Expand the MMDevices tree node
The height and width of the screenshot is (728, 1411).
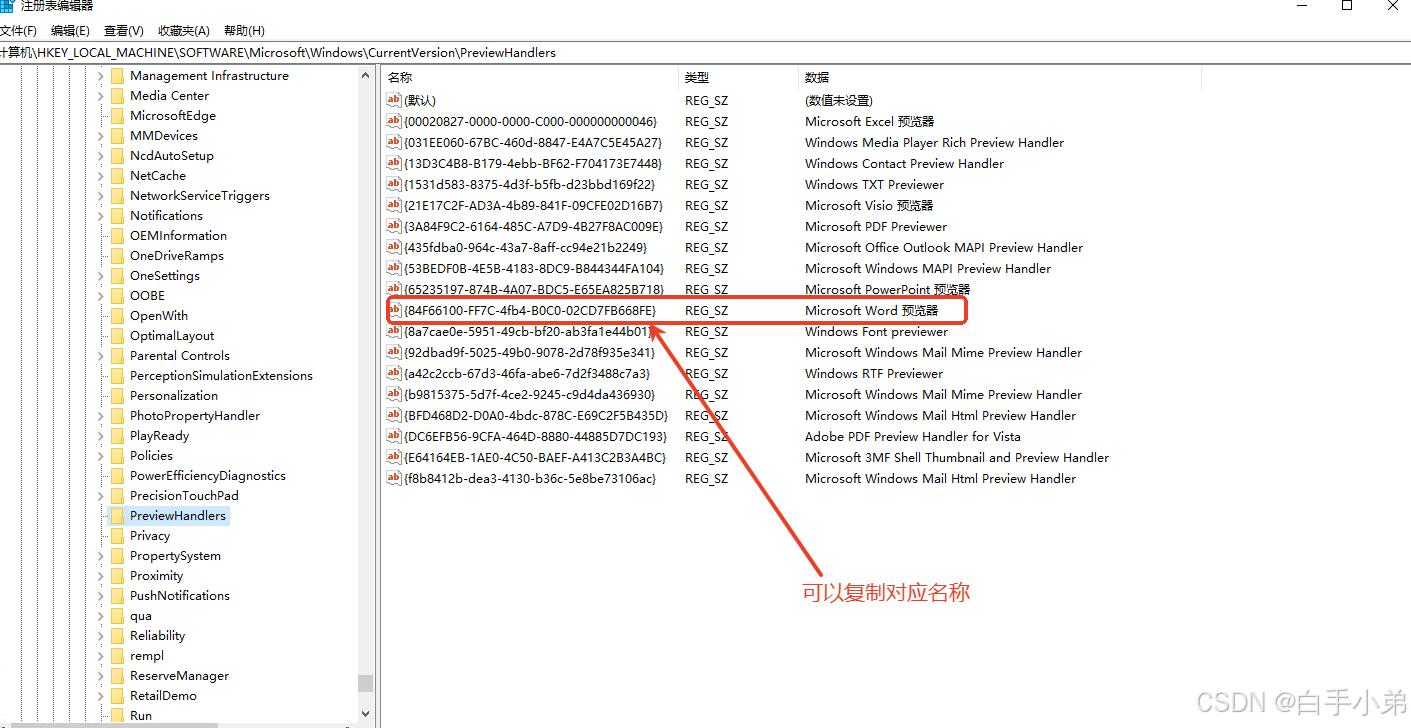(x=101, y=136)
